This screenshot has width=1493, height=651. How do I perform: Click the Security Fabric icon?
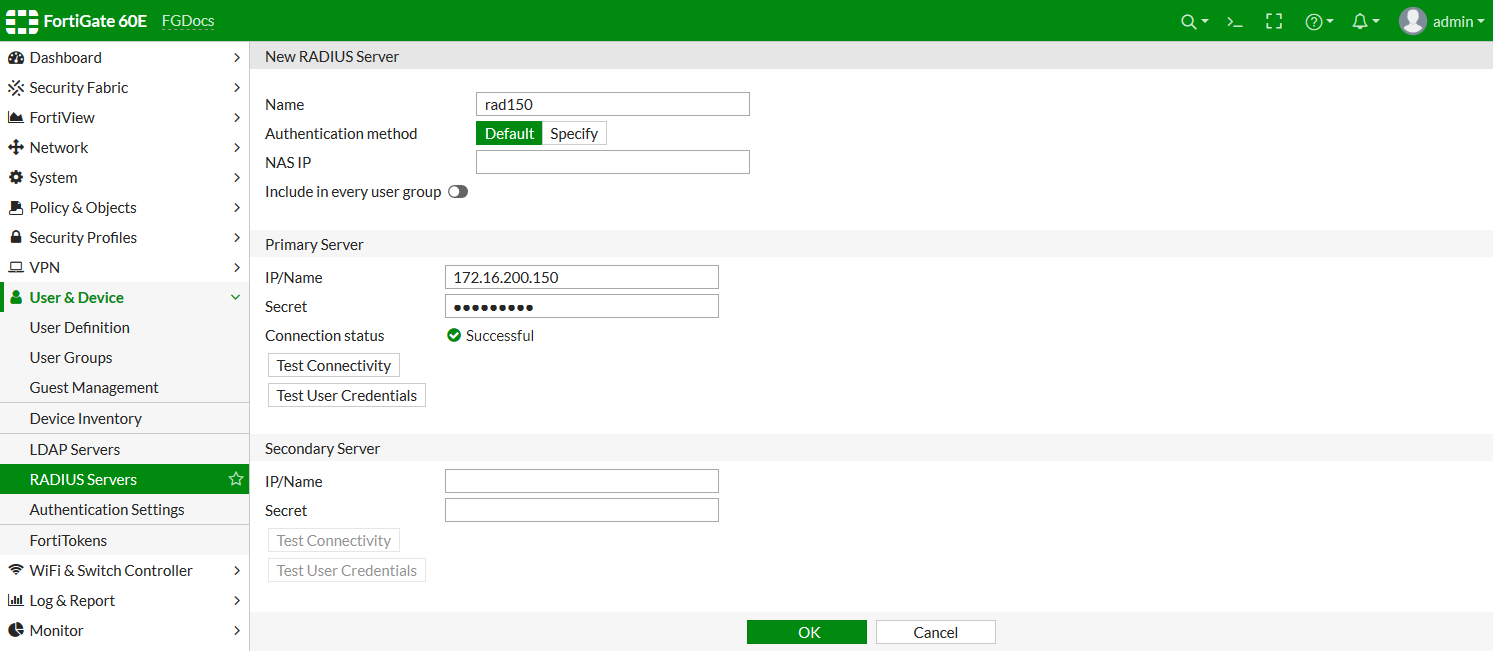point(15,88)
